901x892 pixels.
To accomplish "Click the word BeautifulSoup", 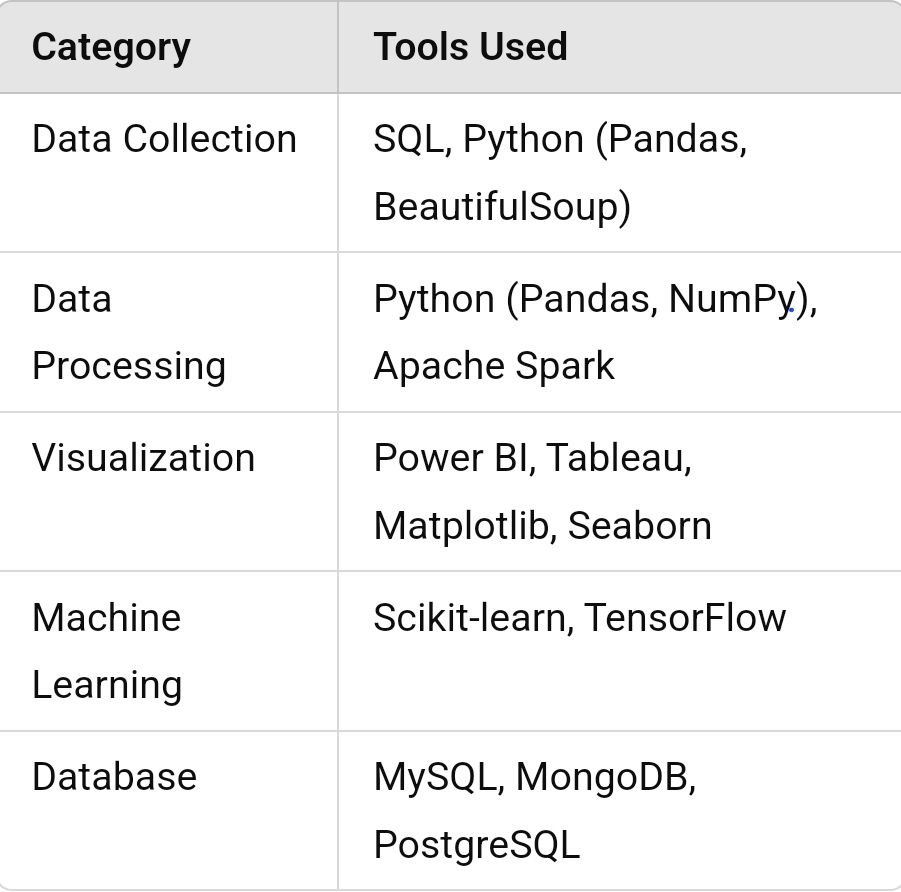I will 501,207.
